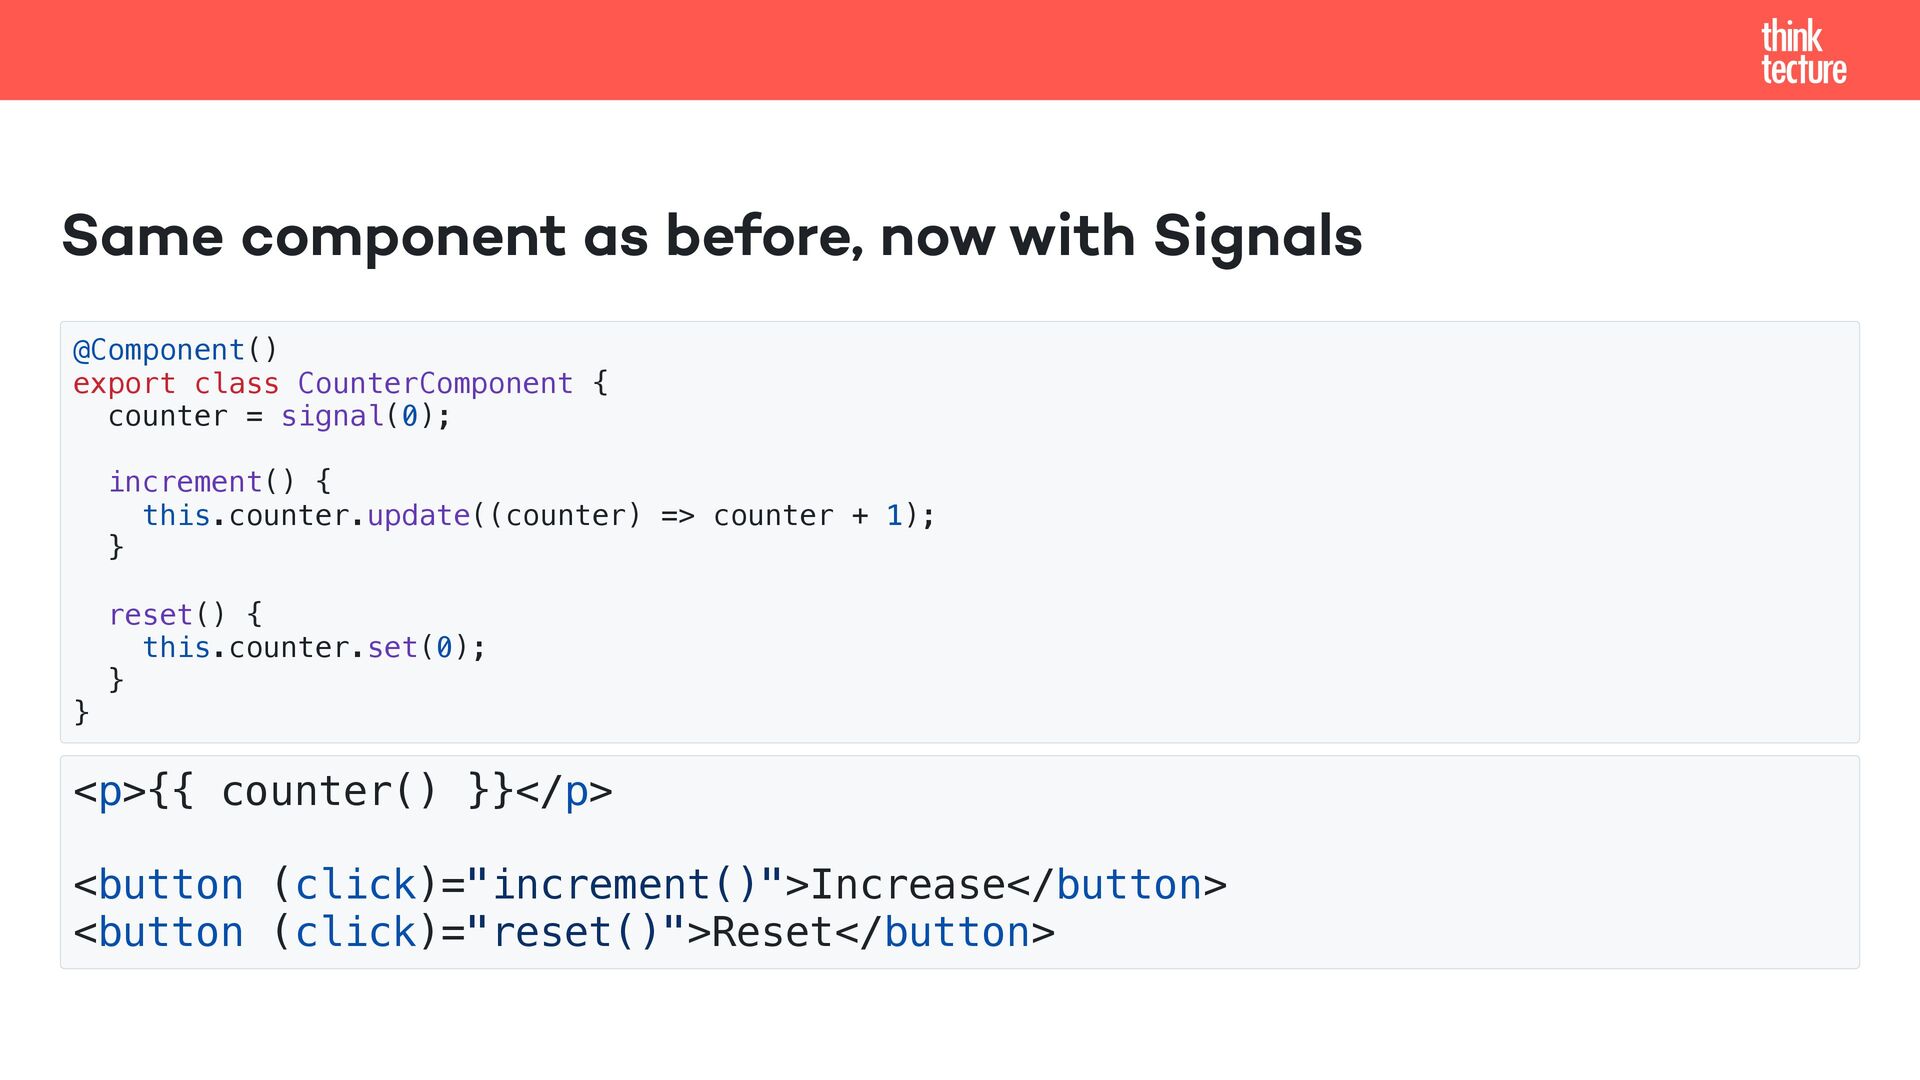Click the this keyword inside increment method
1920x1080 pixels.
click(176, 515)
